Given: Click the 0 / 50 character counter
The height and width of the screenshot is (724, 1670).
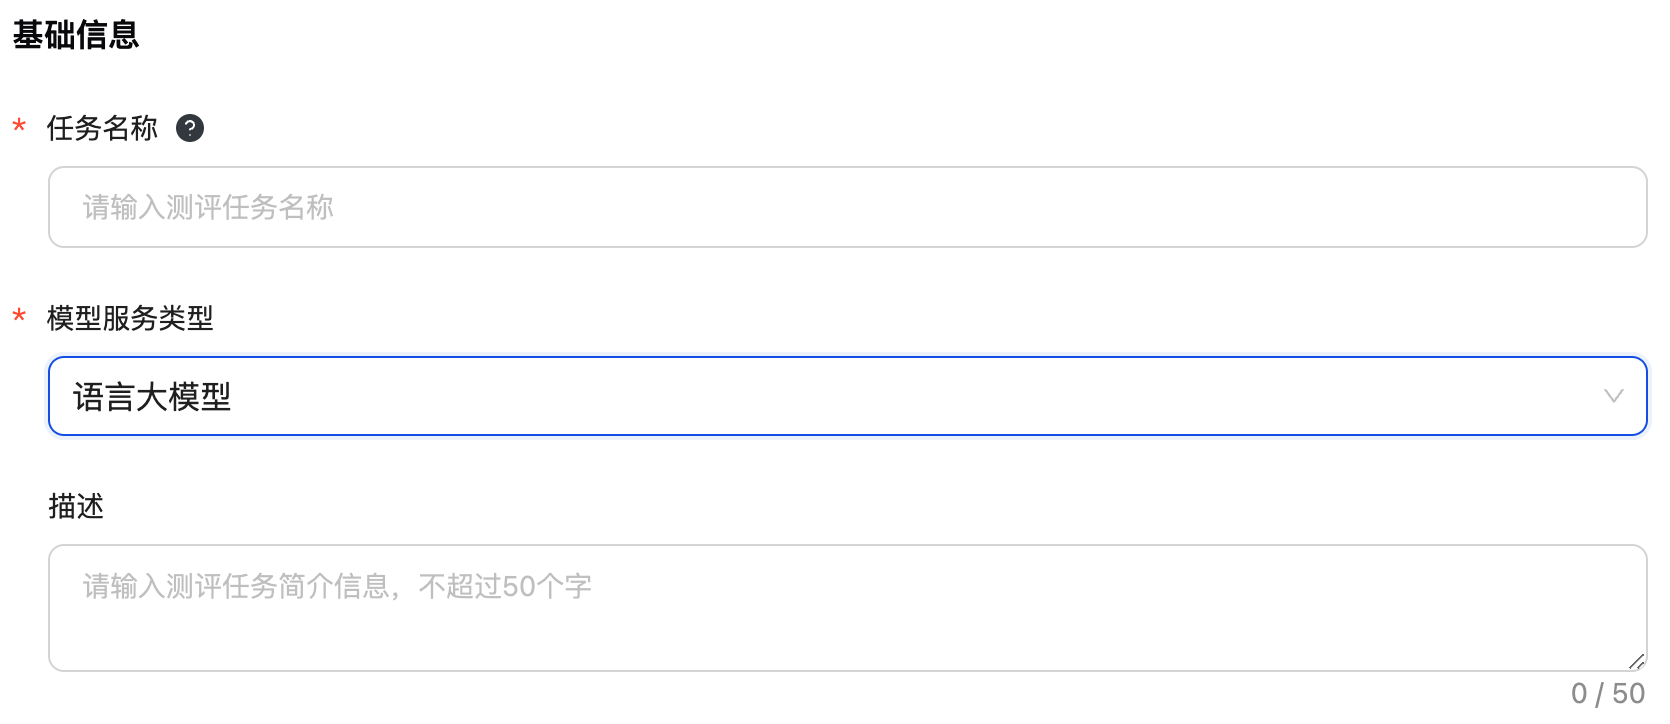Looking at the screenshot, I should point(1607,693).
